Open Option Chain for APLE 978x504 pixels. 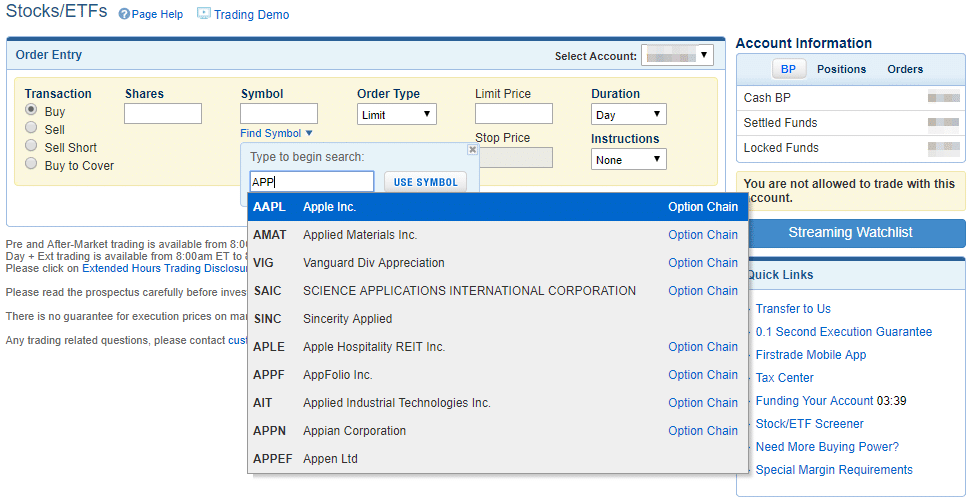(703, 347)
